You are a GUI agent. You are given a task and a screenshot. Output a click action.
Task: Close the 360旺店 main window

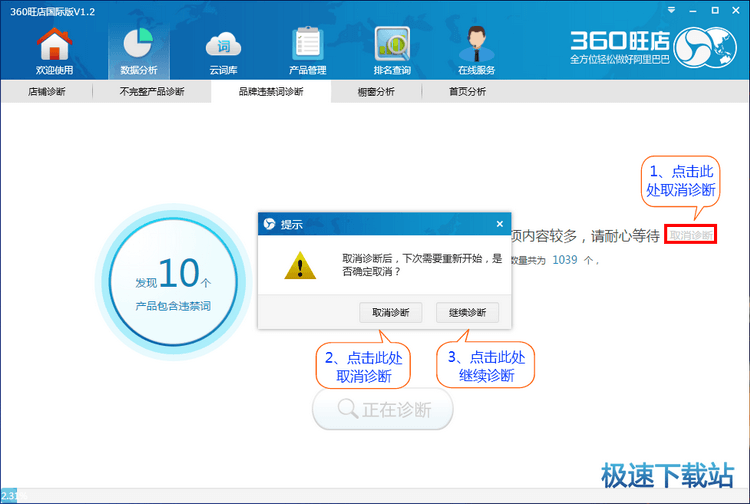(x=736, y=10)
